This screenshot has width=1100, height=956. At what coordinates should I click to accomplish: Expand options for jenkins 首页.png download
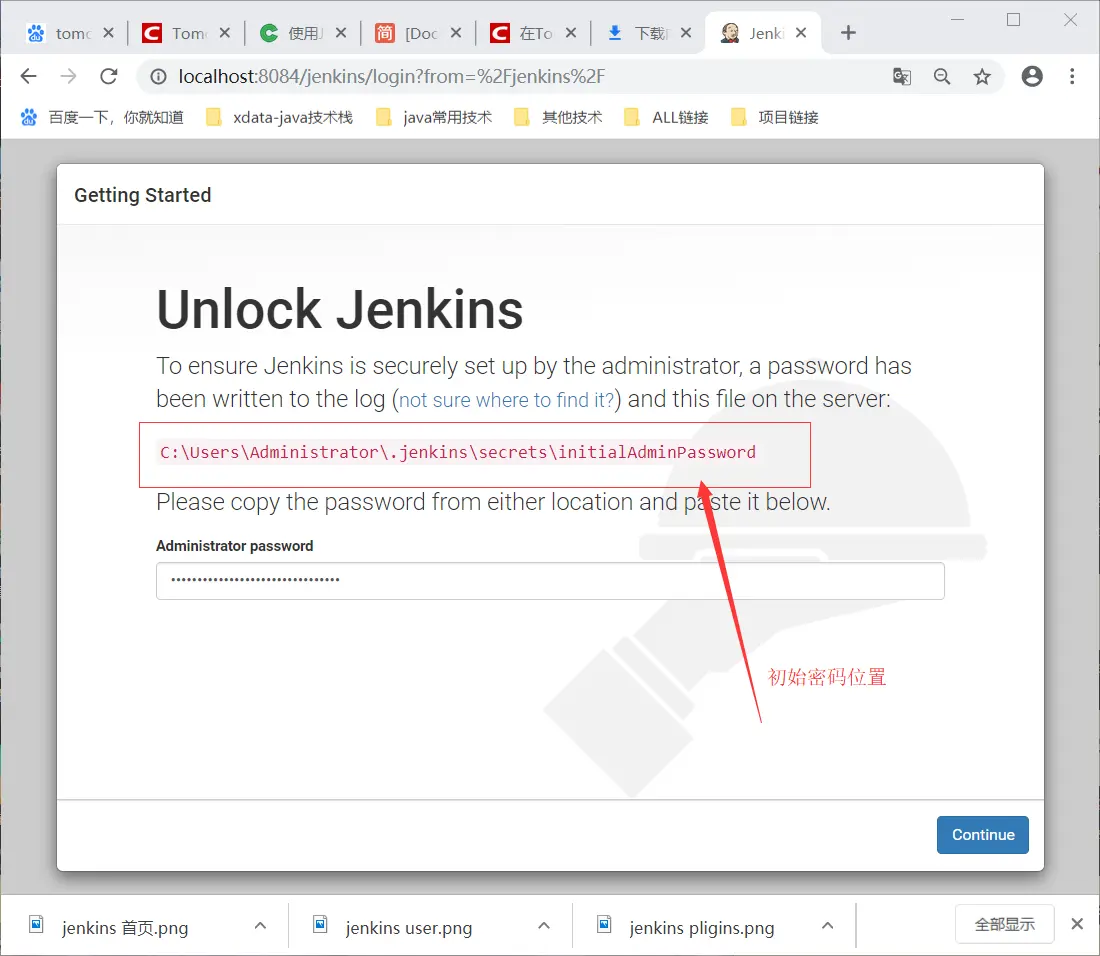259,925
